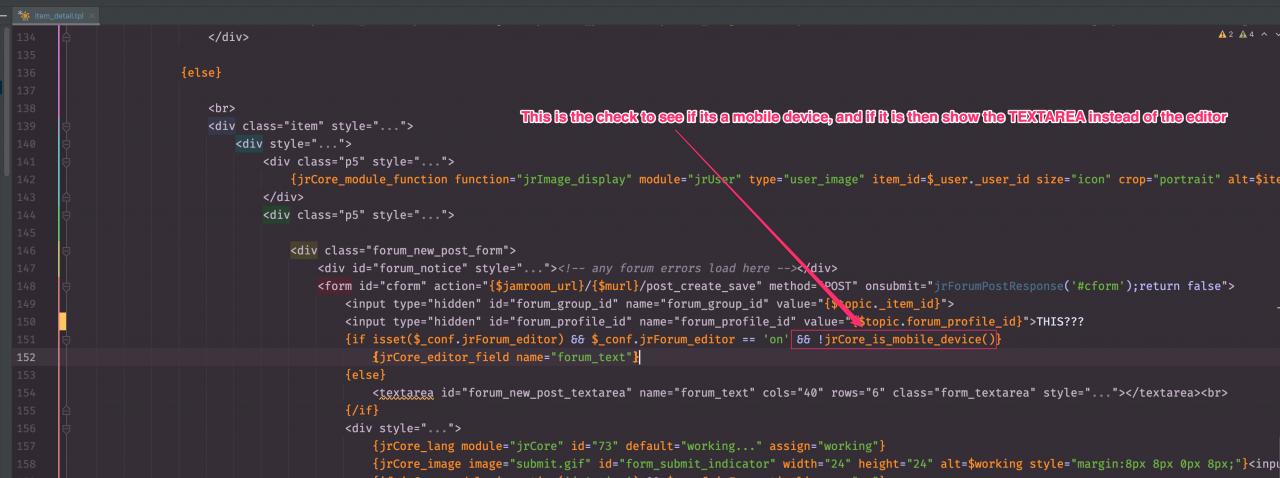1280x478 pixels.
Task: Click the {else} tag on line 136
Action: coord(201,73)
